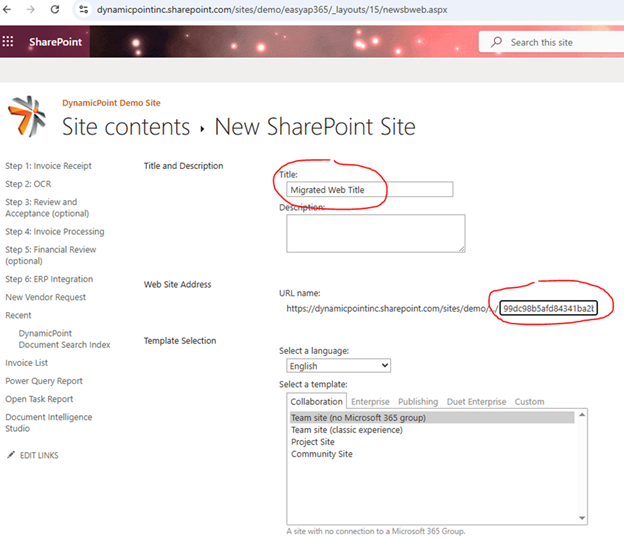The image size is (624, 538).
Task: Click the search magnifier icon
Action: pyautogui.click(x=496, y=42)
